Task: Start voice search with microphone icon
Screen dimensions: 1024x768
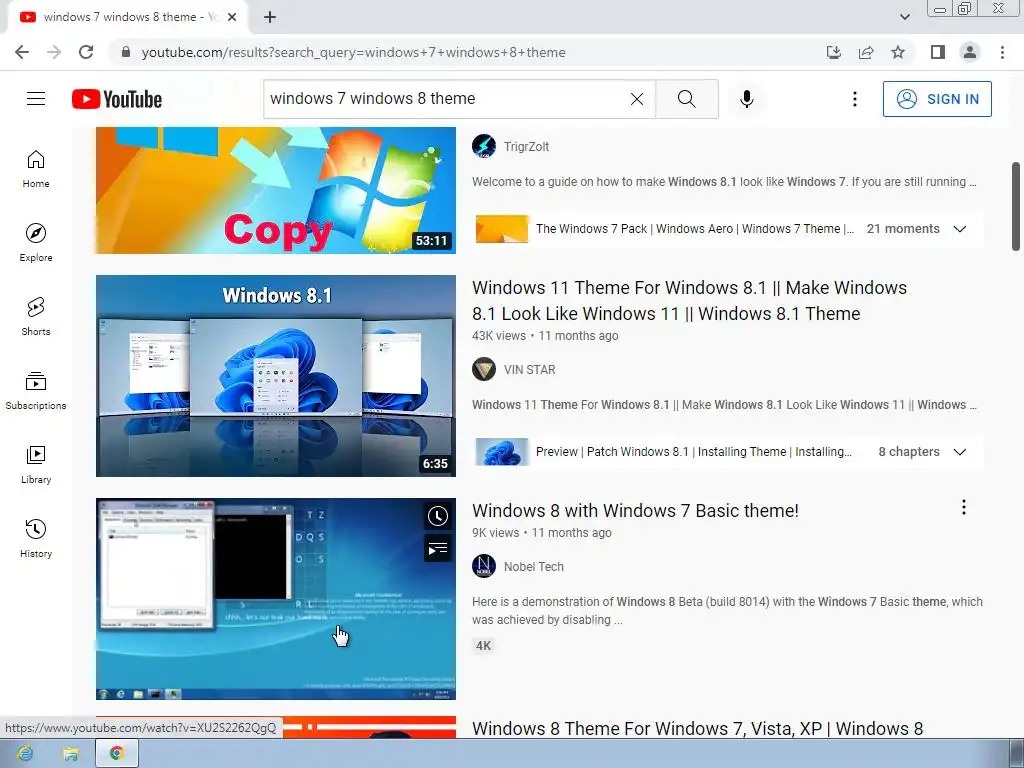Action: pyautogui.click(x=747, y=99)
